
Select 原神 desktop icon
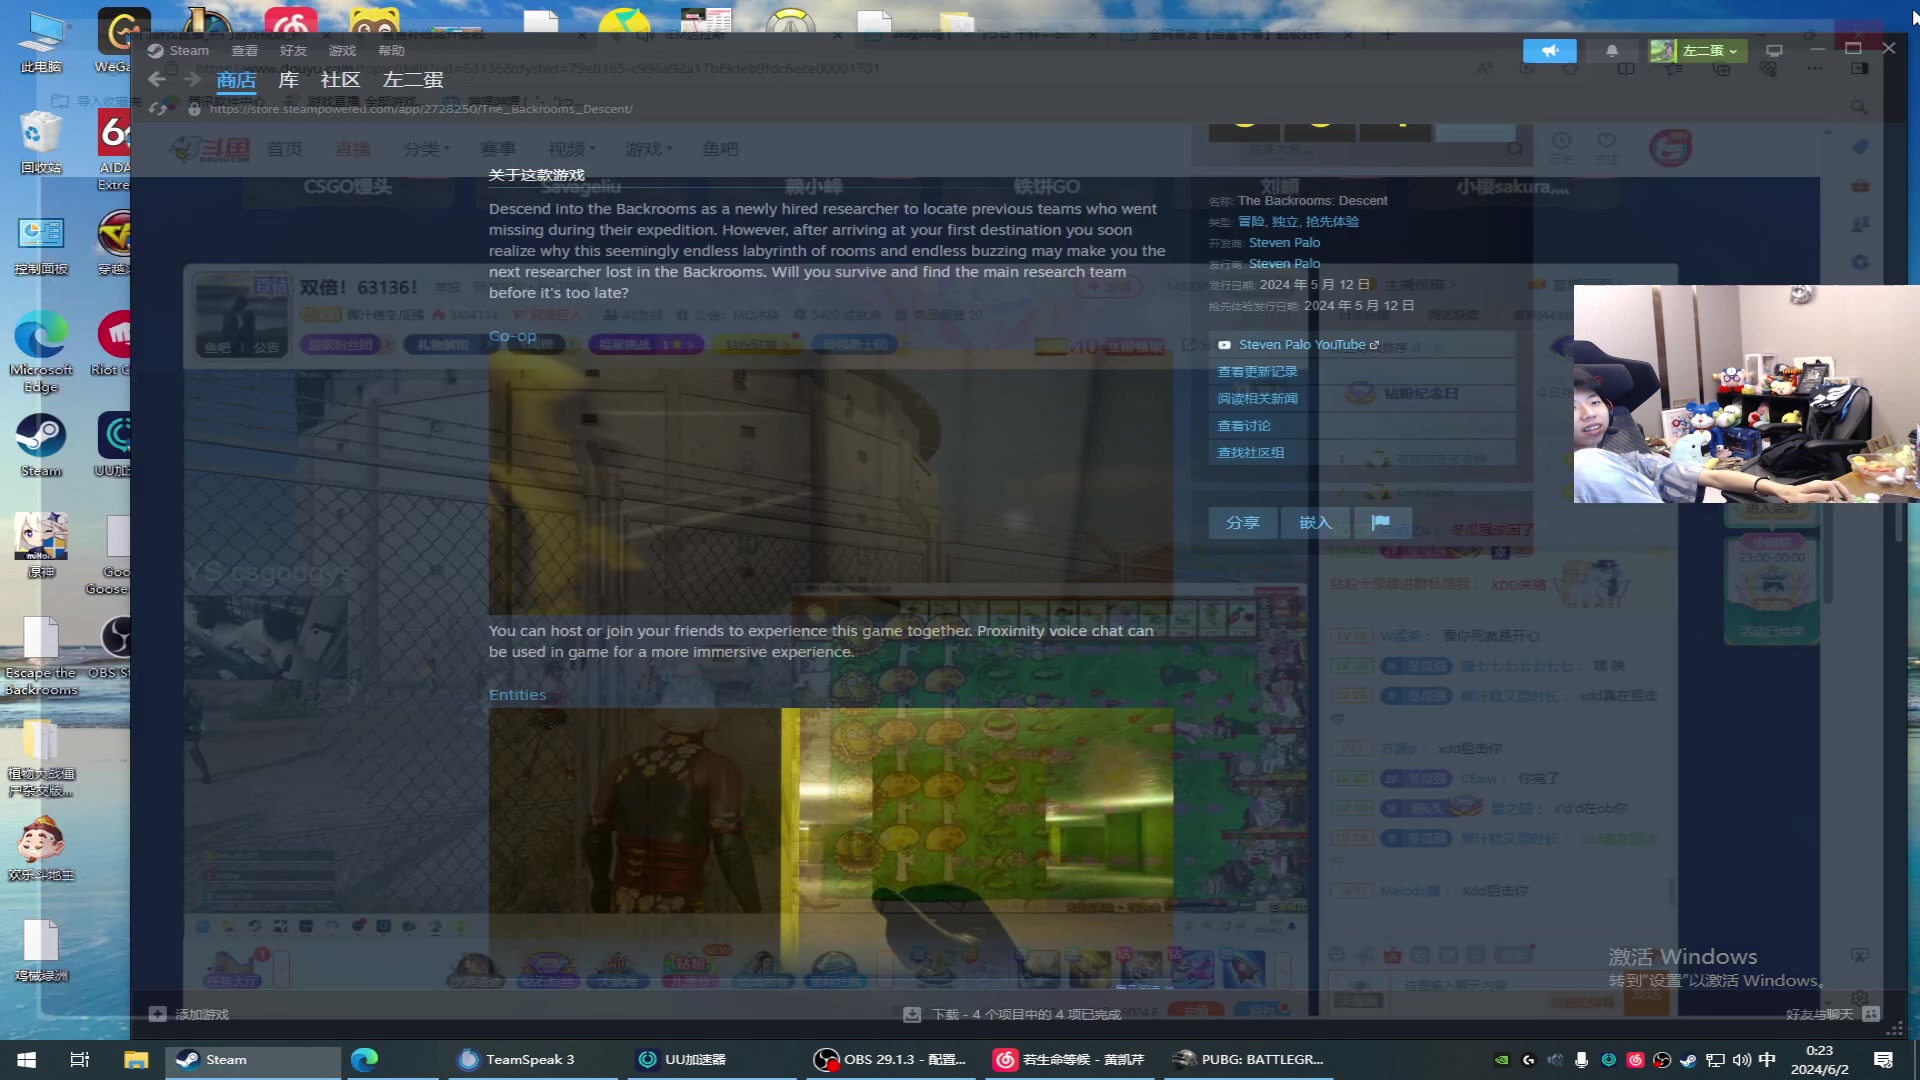point(41,546)
